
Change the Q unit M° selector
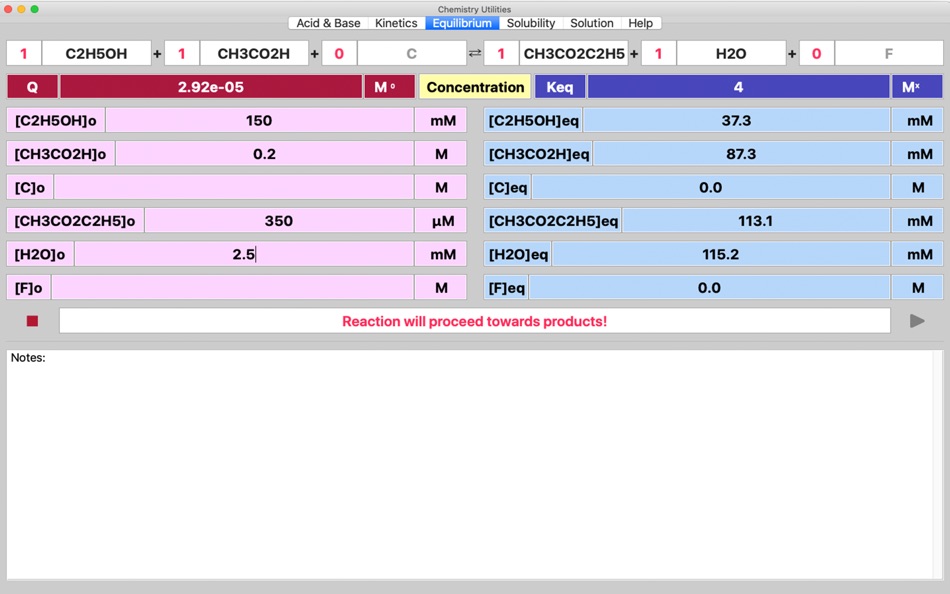pyautogui.click(x=390, y=87)
